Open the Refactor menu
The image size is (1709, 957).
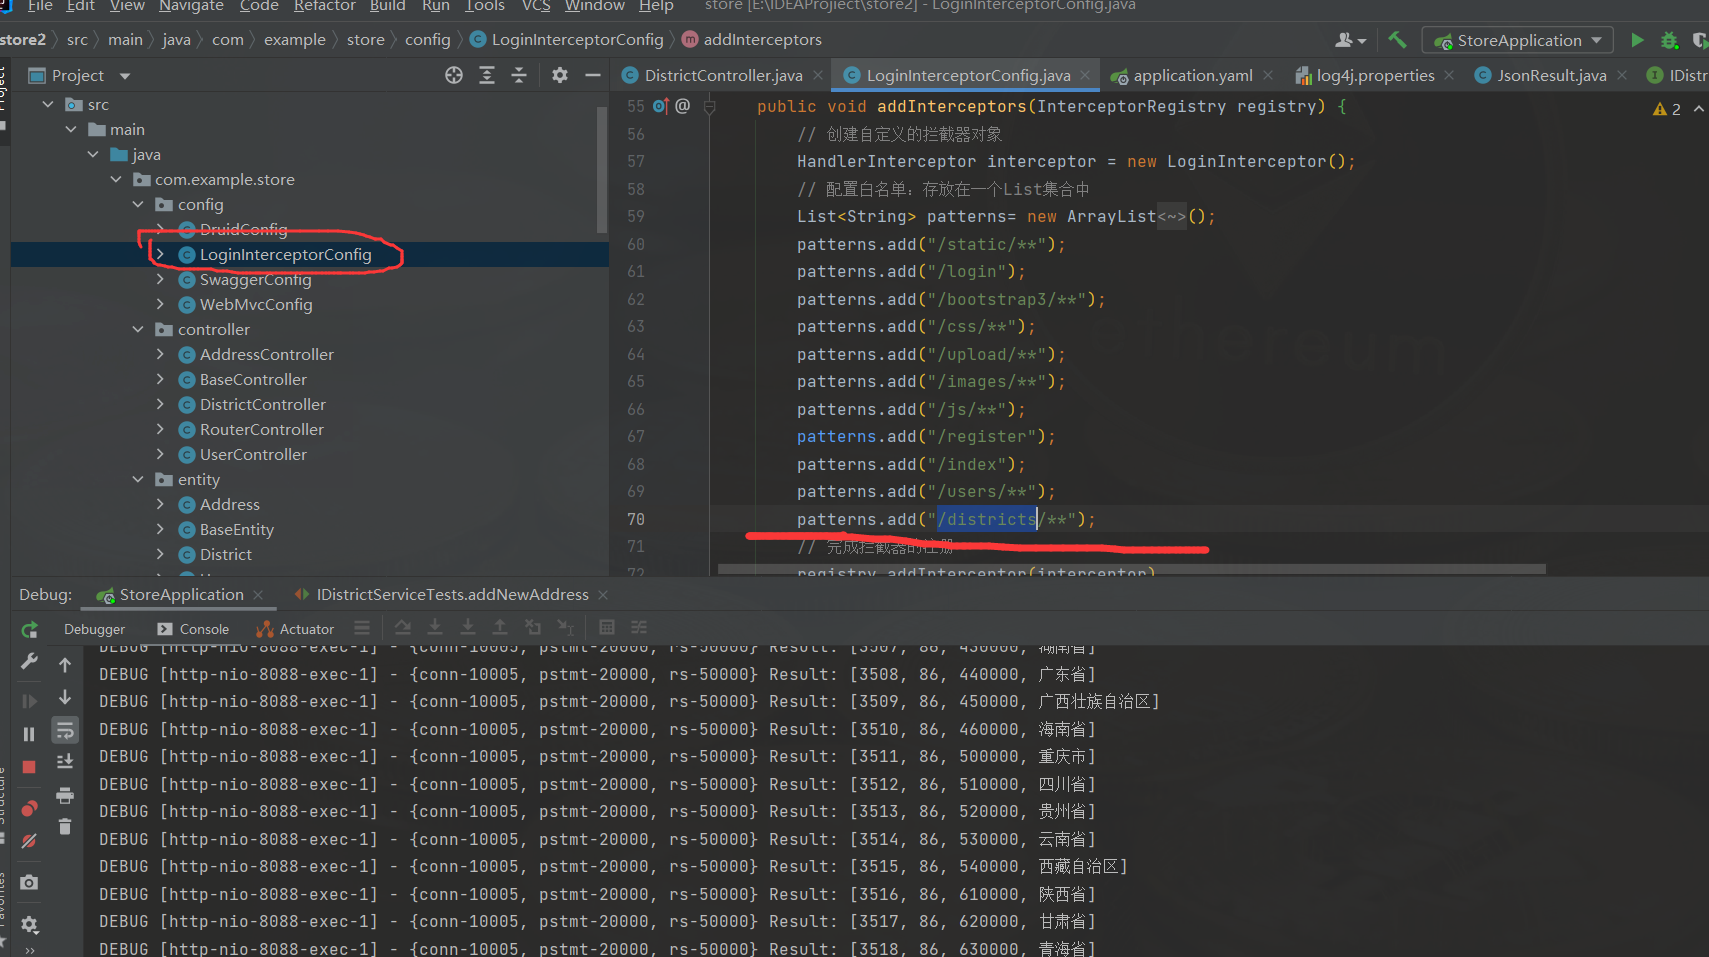pyautogui.click(x=324, y=6)
